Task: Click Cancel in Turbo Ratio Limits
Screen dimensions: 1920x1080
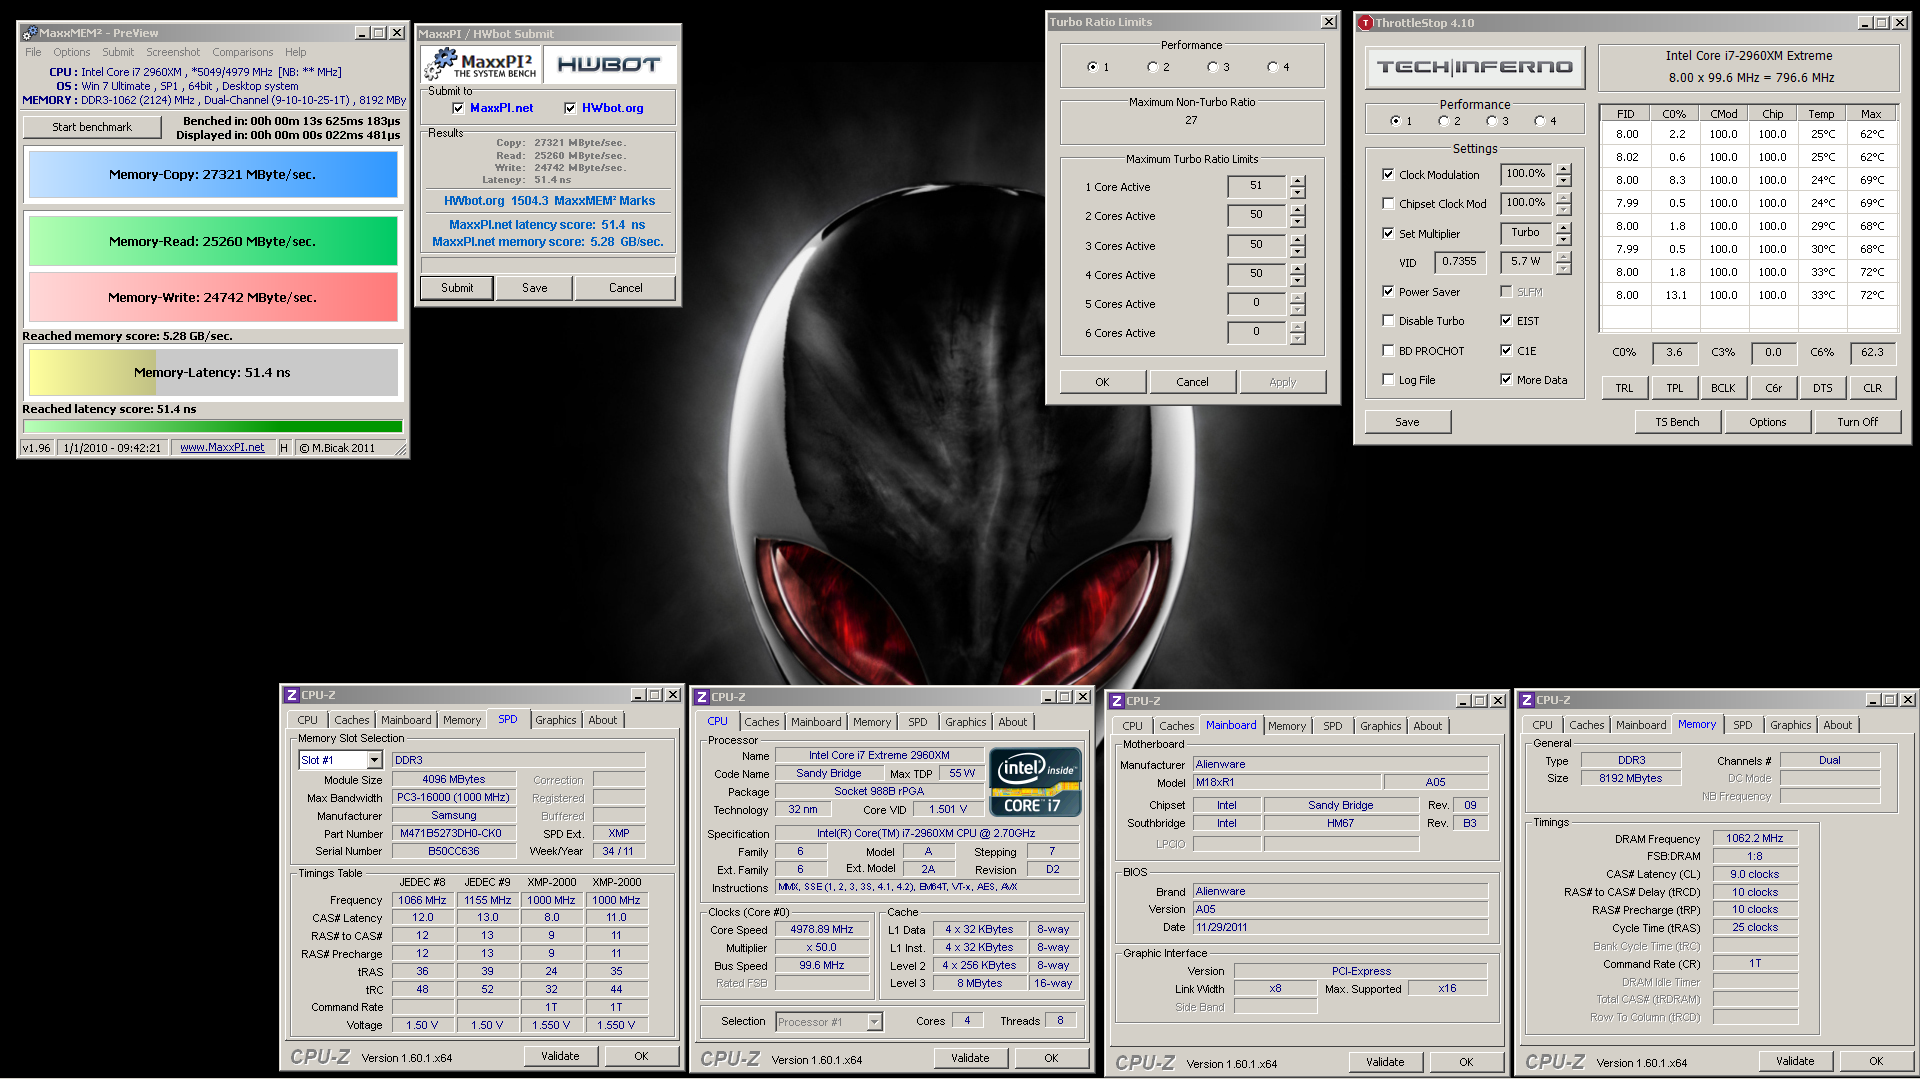Action: [x=1192, y=382]
